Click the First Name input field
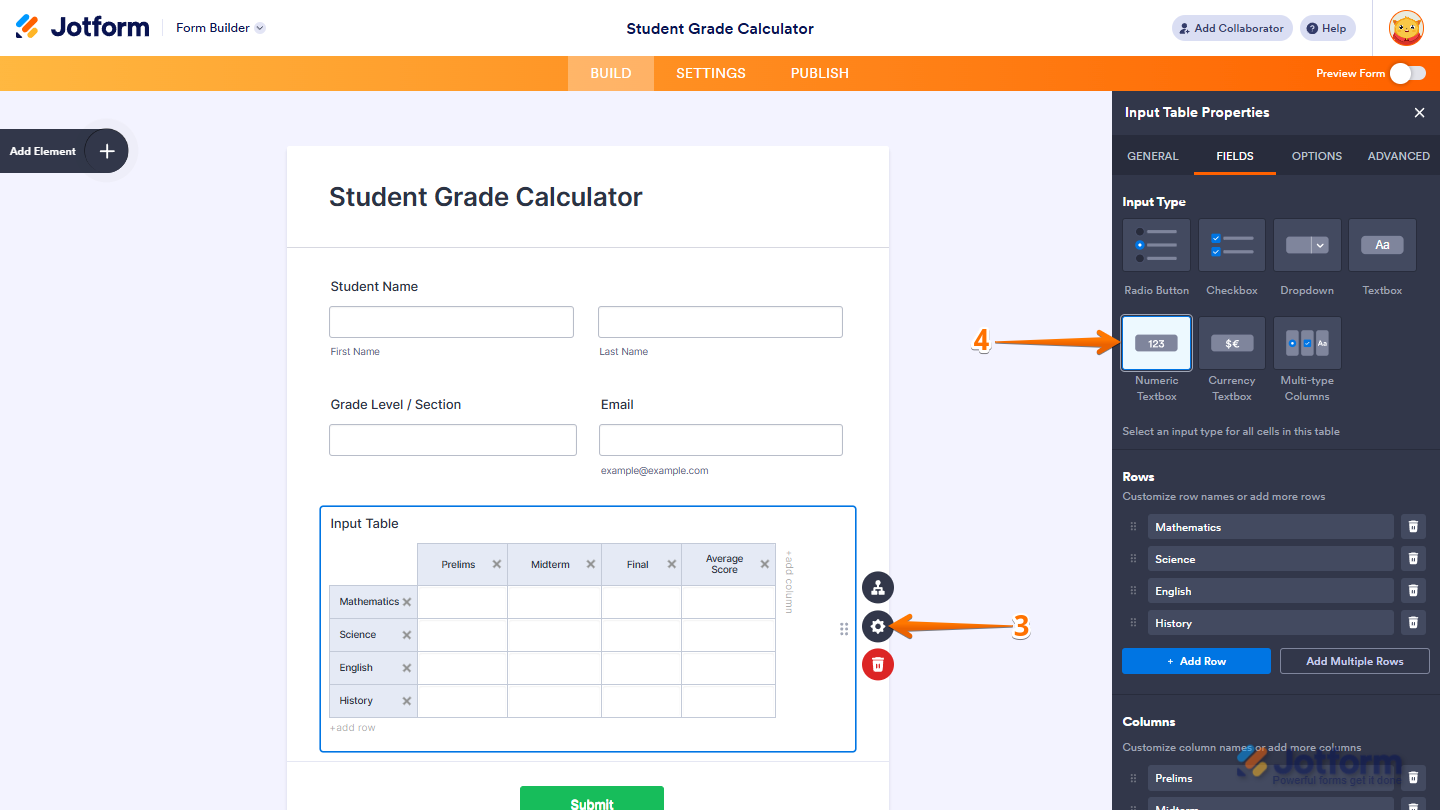The width and height of the screenshot is (1440, 810). [x=450, y=321]
